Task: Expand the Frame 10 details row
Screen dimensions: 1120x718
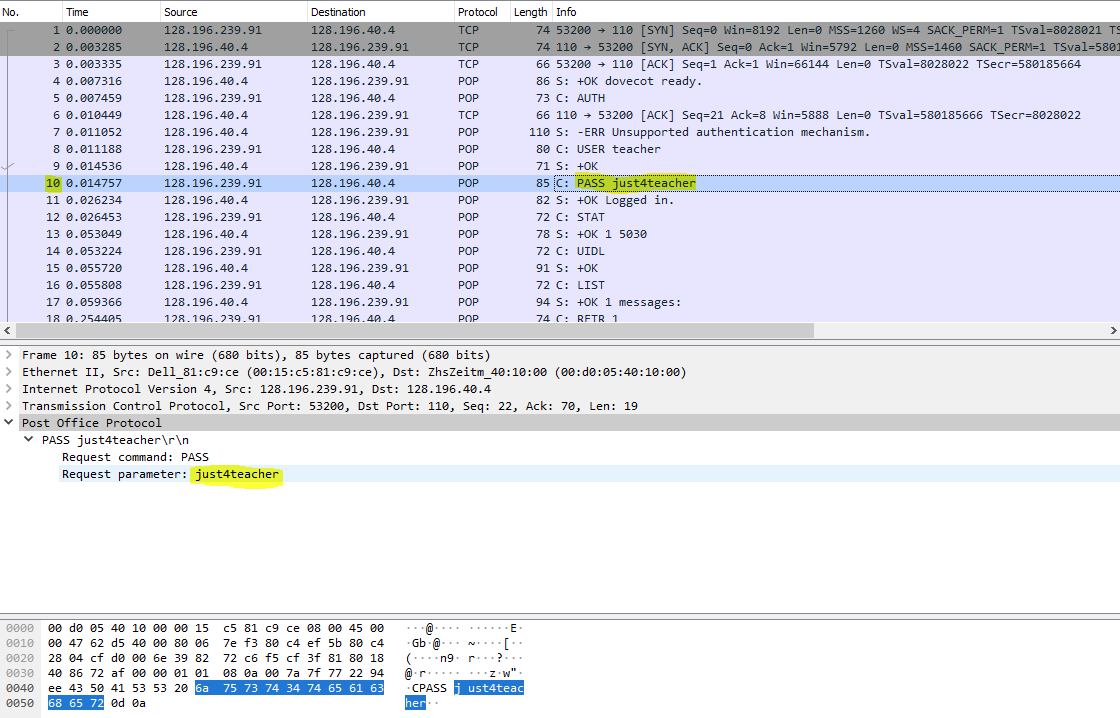Action: (10, 354)
